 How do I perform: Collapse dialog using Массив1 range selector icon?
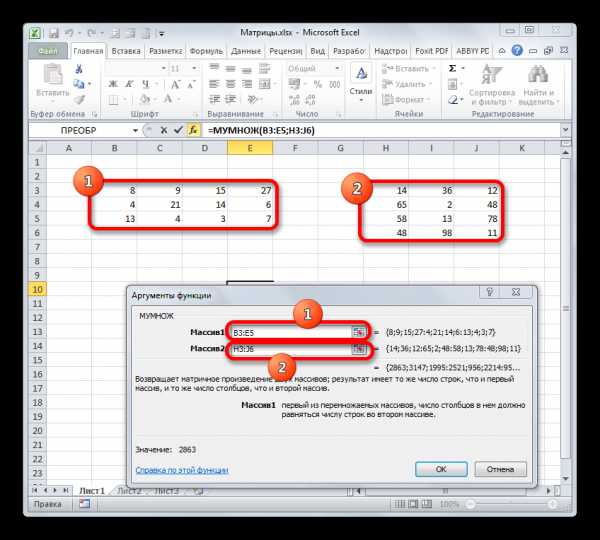357,332
